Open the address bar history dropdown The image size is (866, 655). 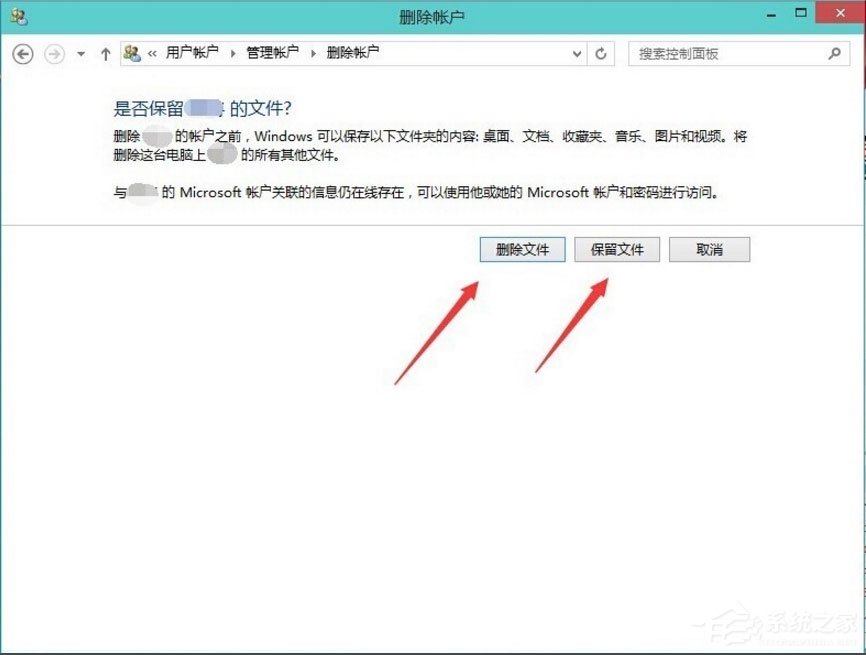point(575,54)
